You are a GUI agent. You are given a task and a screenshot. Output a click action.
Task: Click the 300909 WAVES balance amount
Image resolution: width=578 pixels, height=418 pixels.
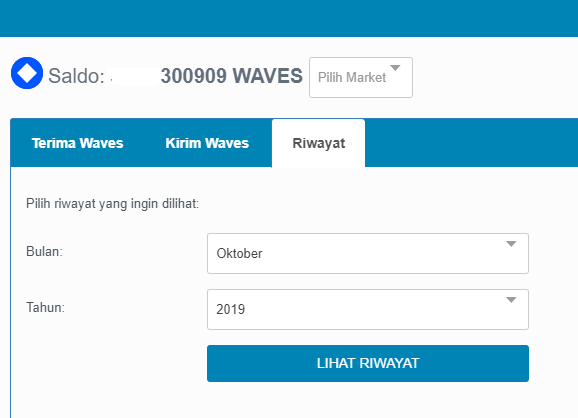click(x=231, y=76)
